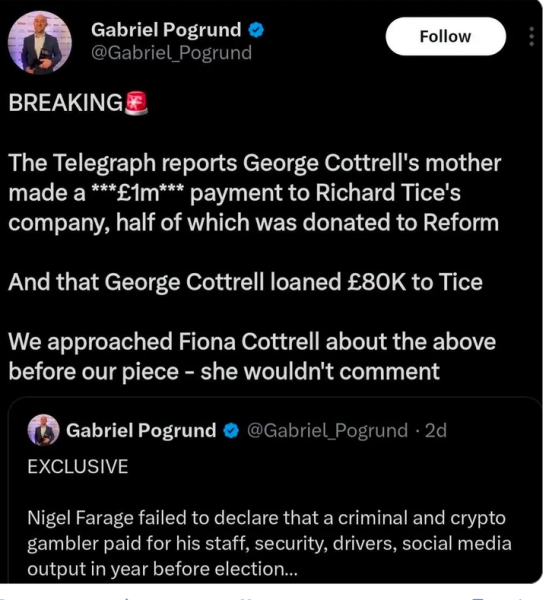
Task: Click the top @Gabriel_Pogrund handle under the name
Action: pyautogui.click(x=171, y=53)
